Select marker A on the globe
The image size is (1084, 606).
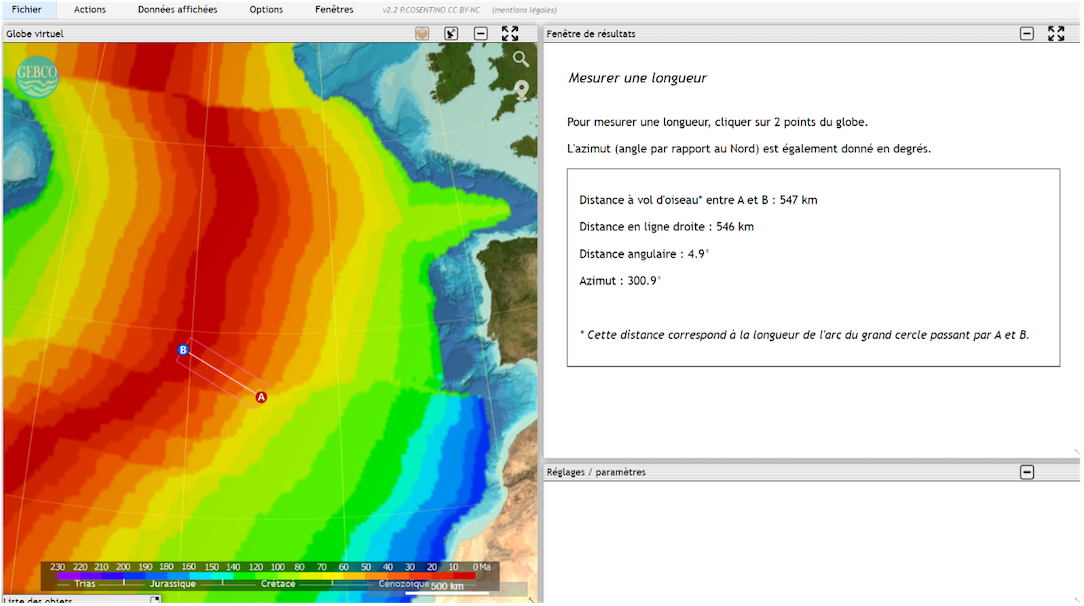coord(261,397)
